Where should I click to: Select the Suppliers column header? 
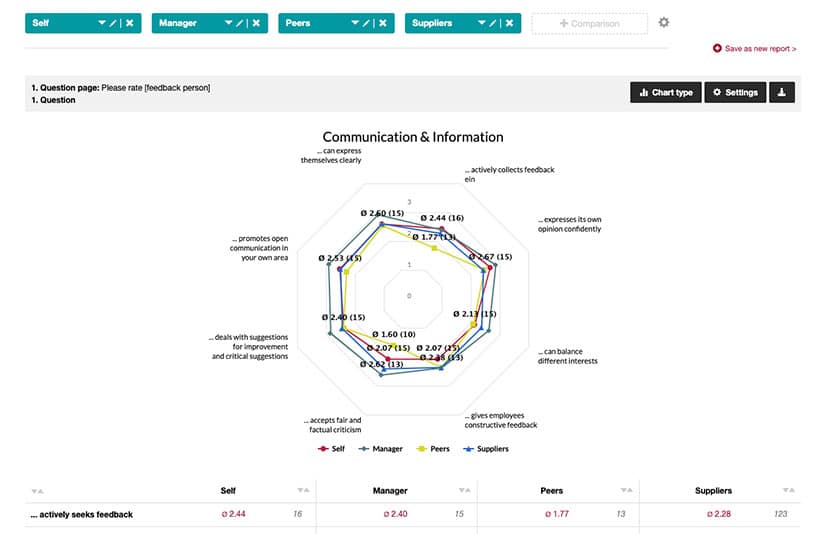[714, 491]
